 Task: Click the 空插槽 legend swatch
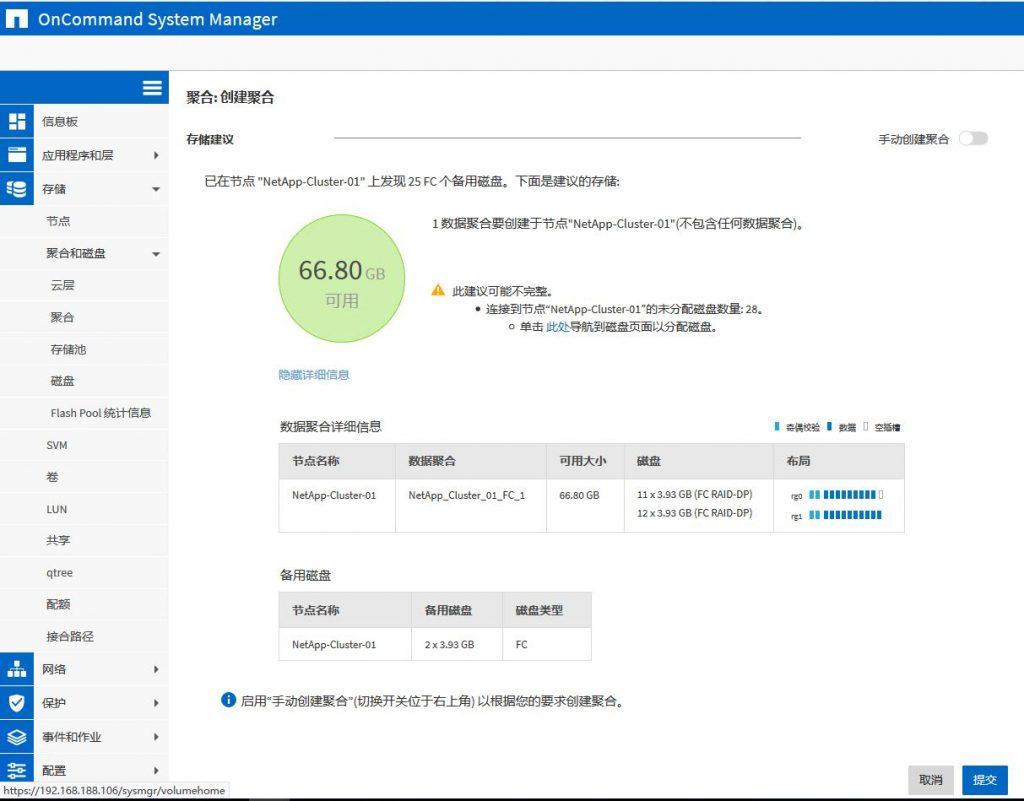click(866, 426)
